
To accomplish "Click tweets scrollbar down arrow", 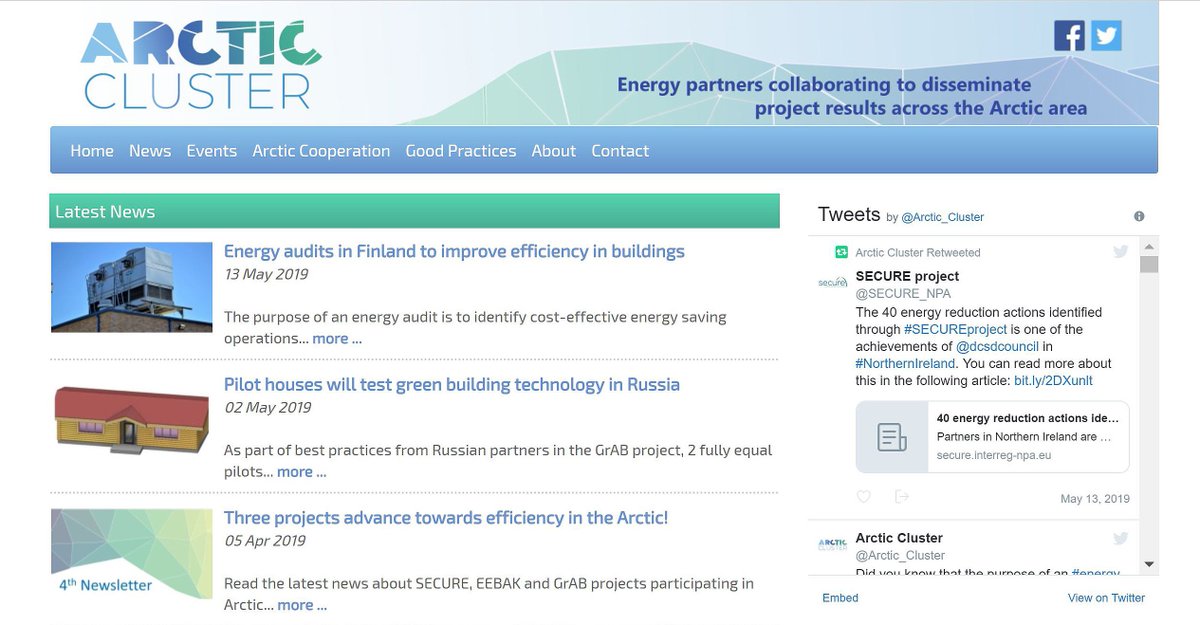I will click(1149, 565).
